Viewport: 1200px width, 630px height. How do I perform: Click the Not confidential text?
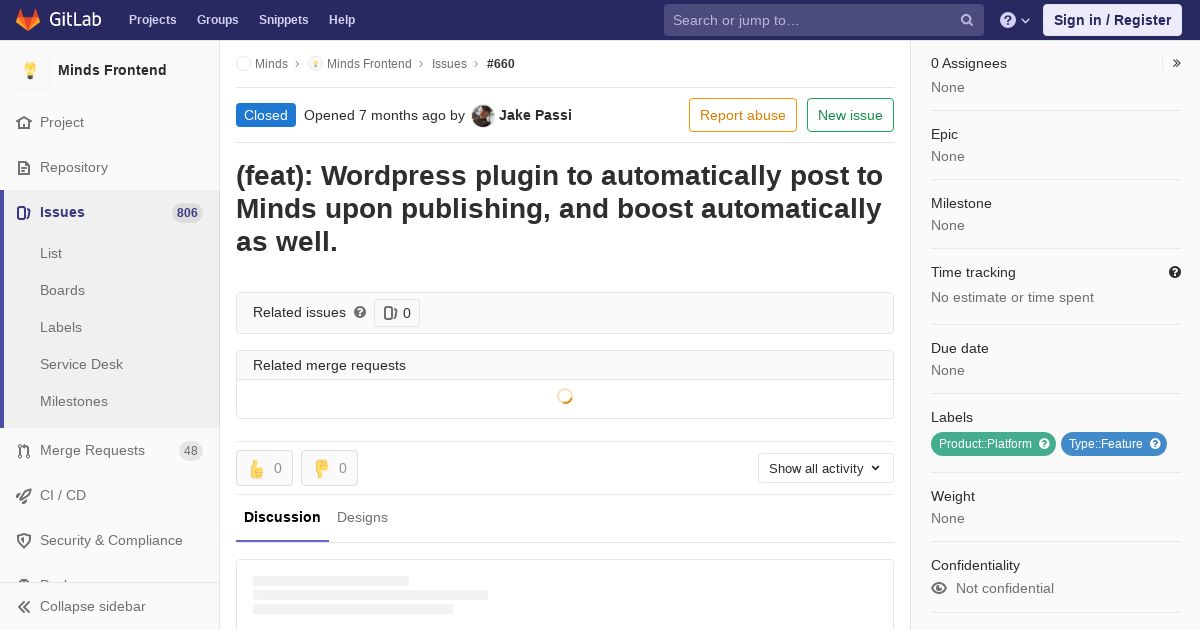pos(1005,588)
